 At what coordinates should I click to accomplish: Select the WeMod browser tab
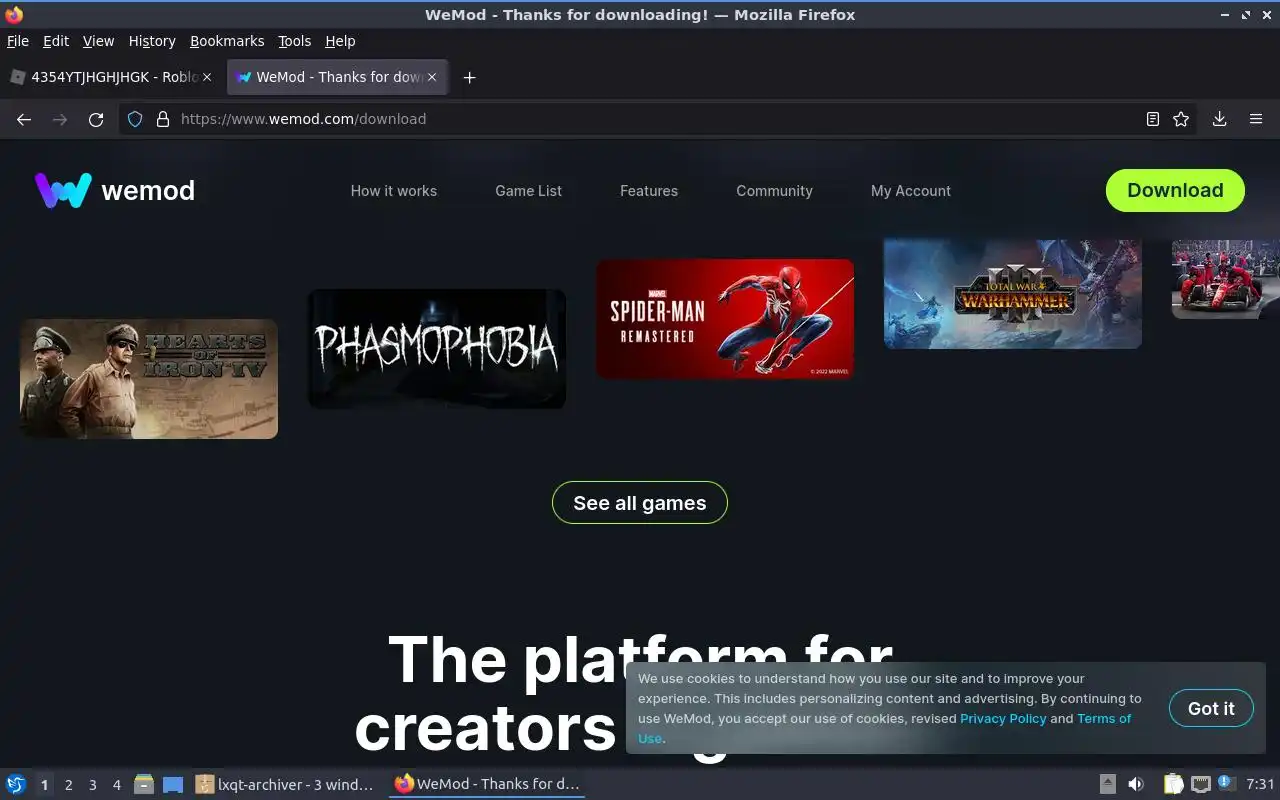(x=338, y=77)
